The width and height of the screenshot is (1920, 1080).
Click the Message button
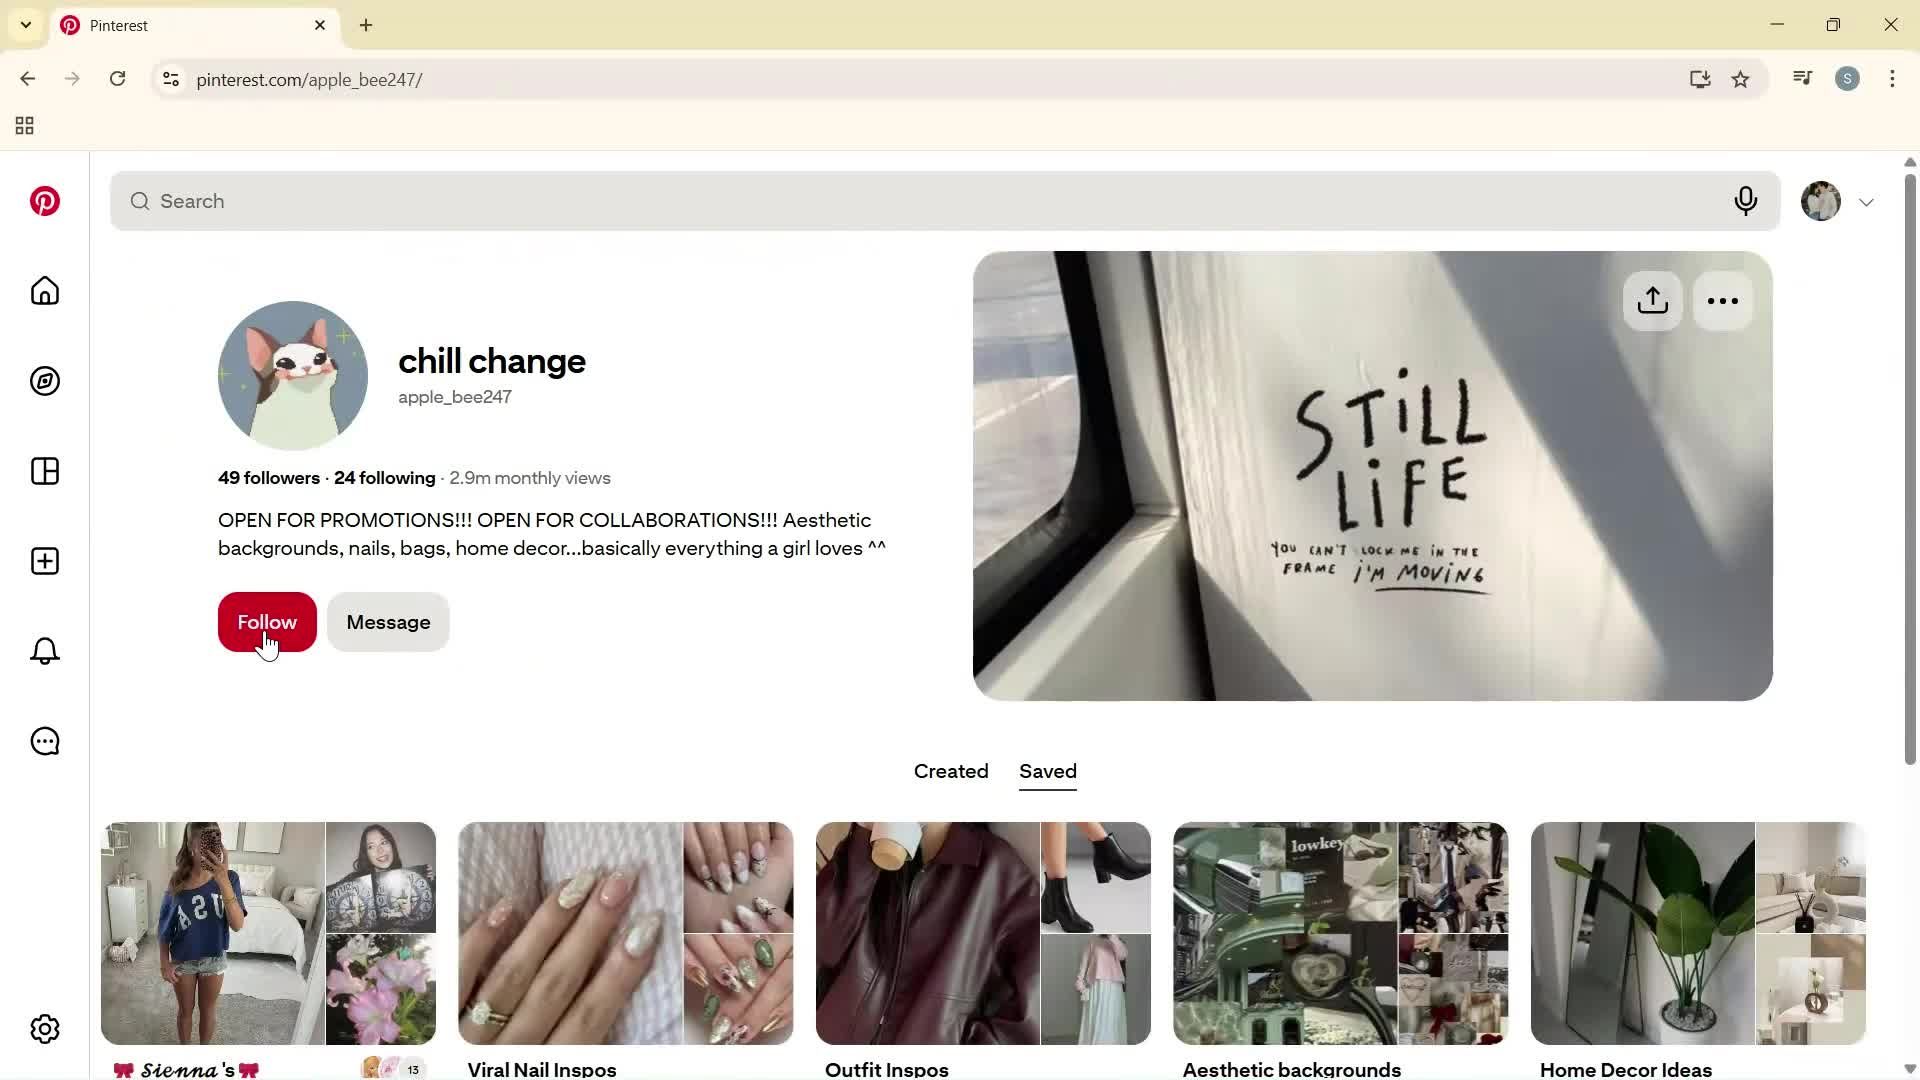pyautogui.click(x=388, y=622)
